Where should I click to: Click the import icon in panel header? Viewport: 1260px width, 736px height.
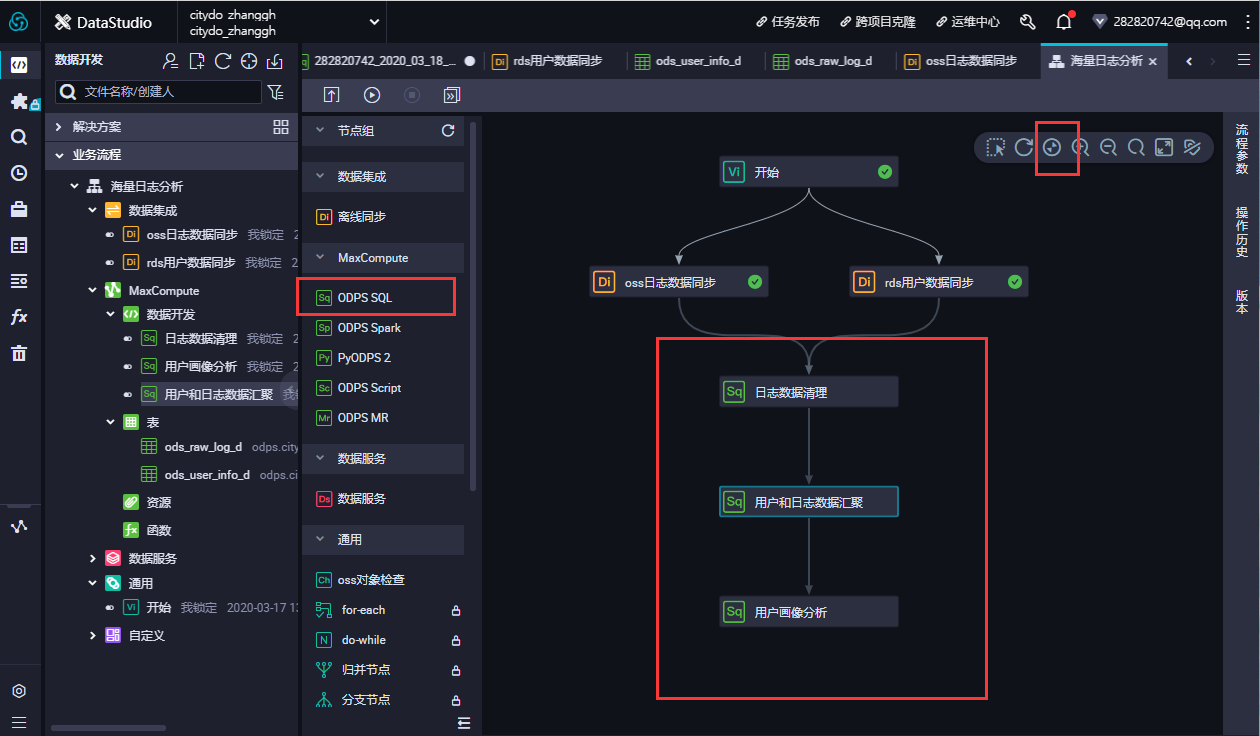point(275,61)
